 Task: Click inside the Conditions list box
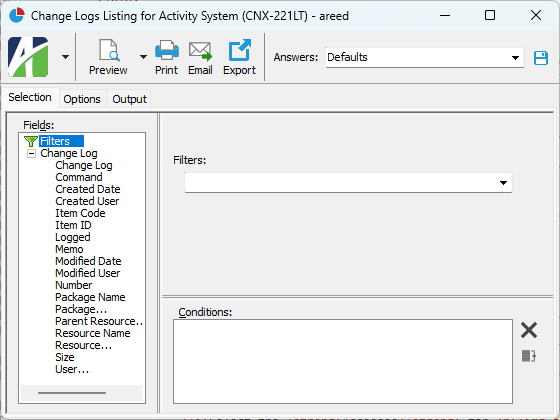point(343,361)
